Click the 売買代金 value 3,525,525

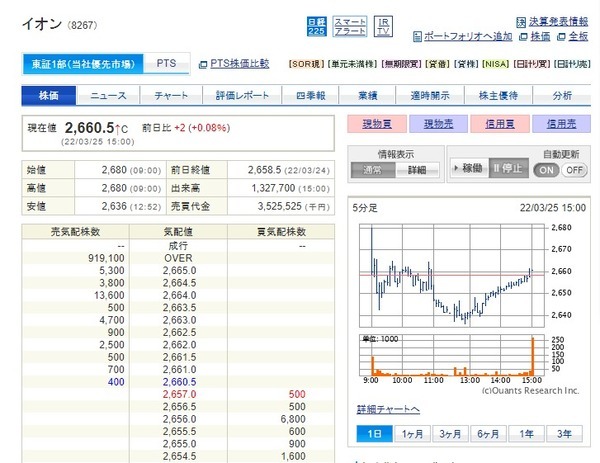(279, 207)
